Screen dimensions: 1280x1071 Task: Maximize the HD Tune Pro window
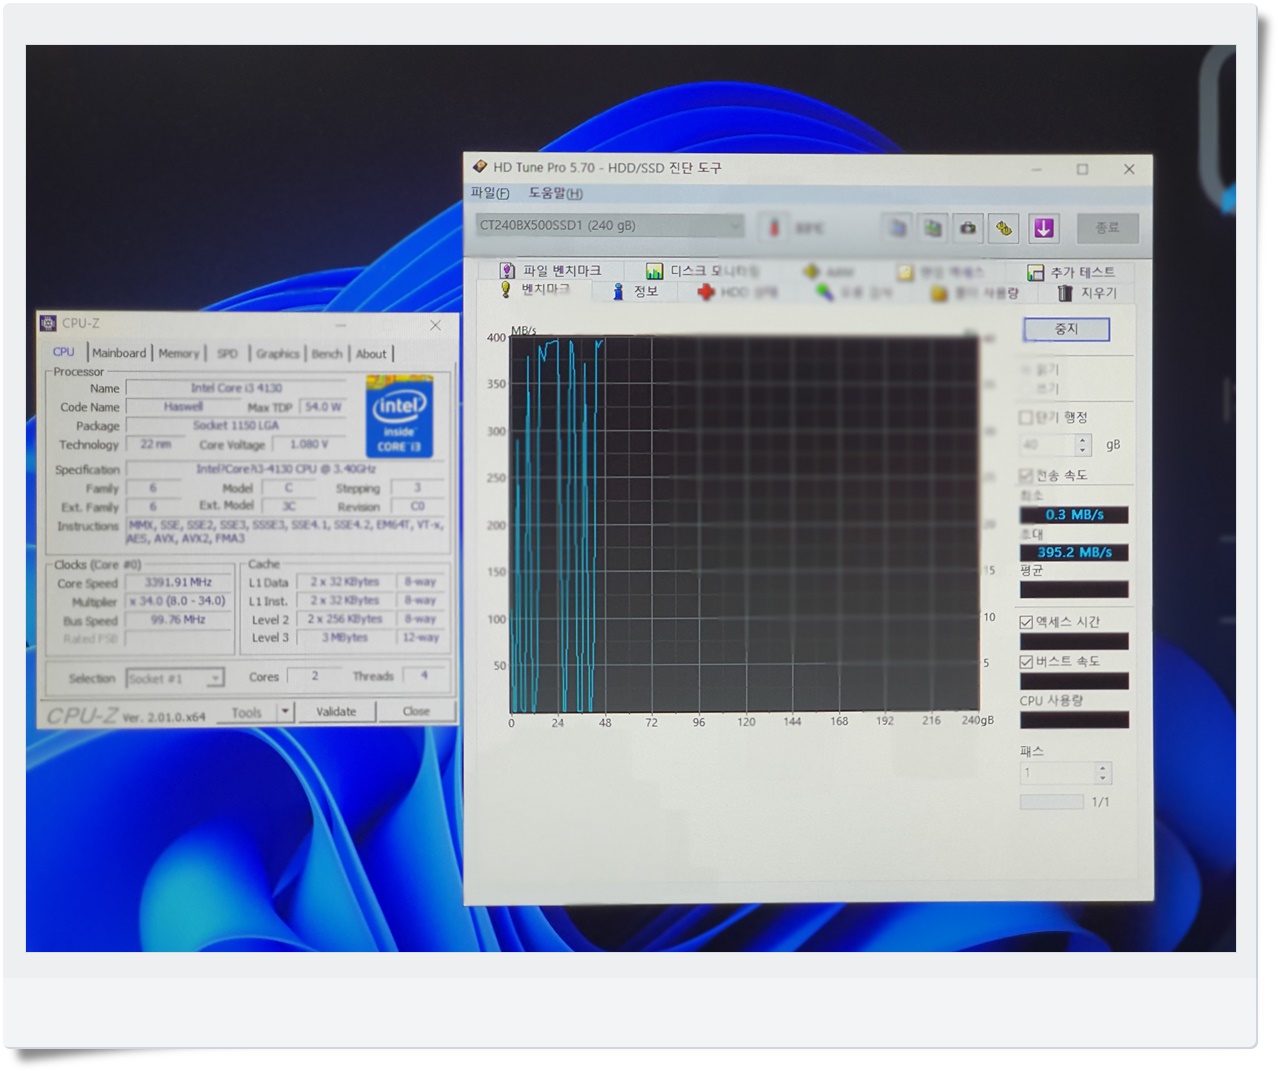tap(1082, 169)
